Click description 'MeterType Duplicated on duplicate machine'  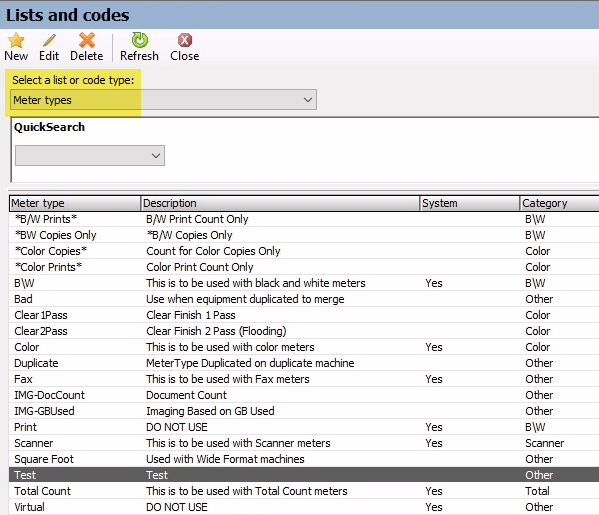click(250, 363)
